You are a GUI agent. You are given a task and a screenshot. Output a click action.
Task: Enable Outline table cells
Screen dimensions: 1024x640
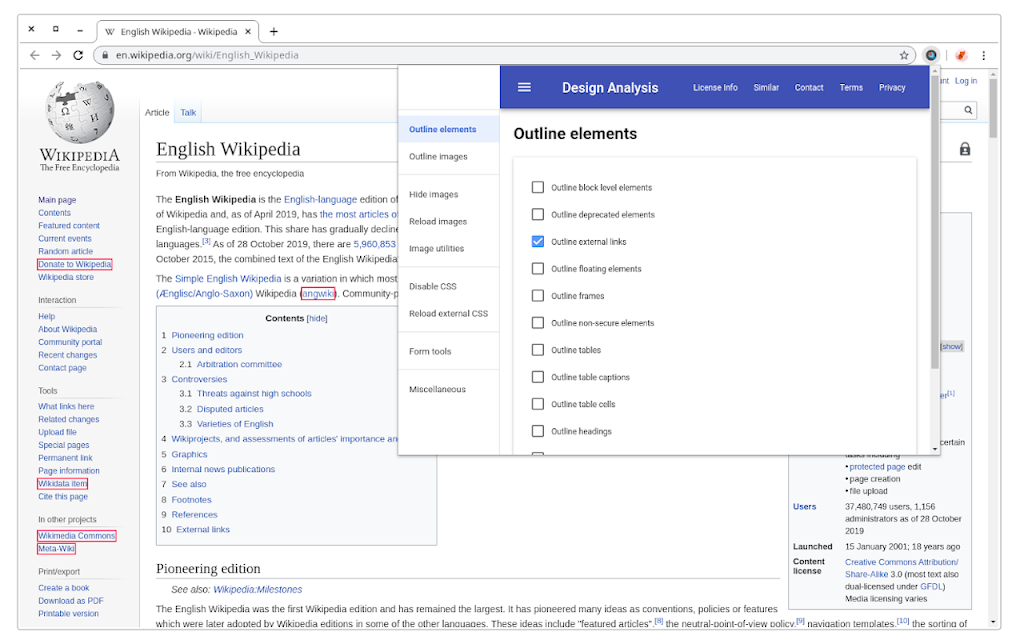point(537,404)
